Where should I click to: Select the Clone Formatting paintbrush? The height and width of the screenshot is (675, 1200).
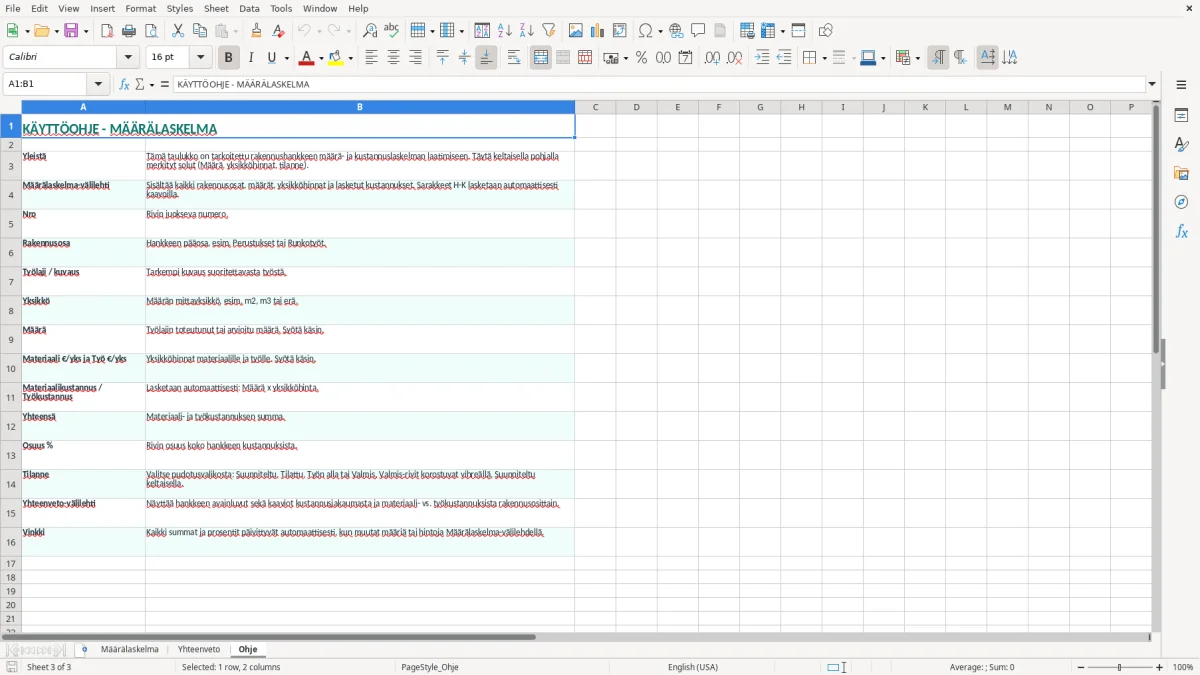pos(256,31)
